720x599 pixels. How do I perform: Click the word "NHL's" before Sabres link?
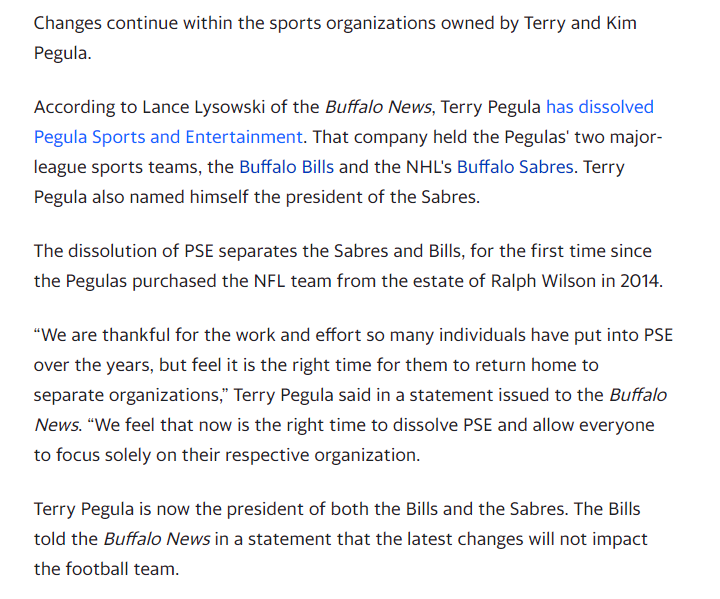tap(428, 167)
